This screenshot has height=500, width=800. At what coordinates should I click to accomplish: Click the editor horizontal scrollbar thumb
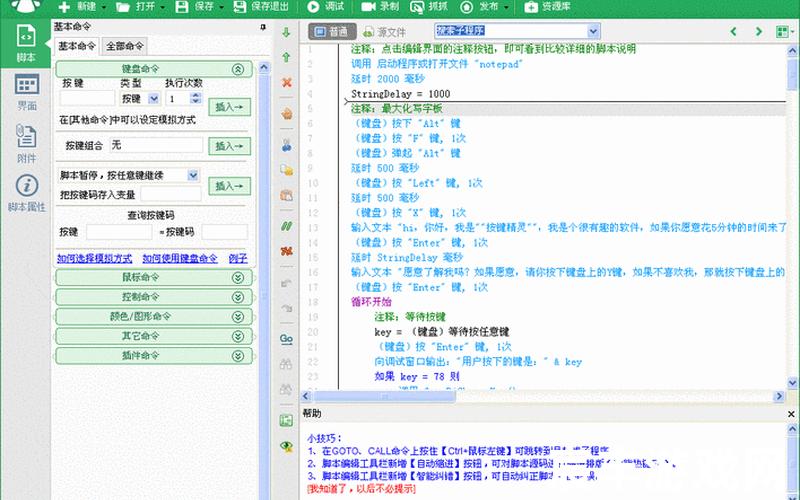(384, 396)
